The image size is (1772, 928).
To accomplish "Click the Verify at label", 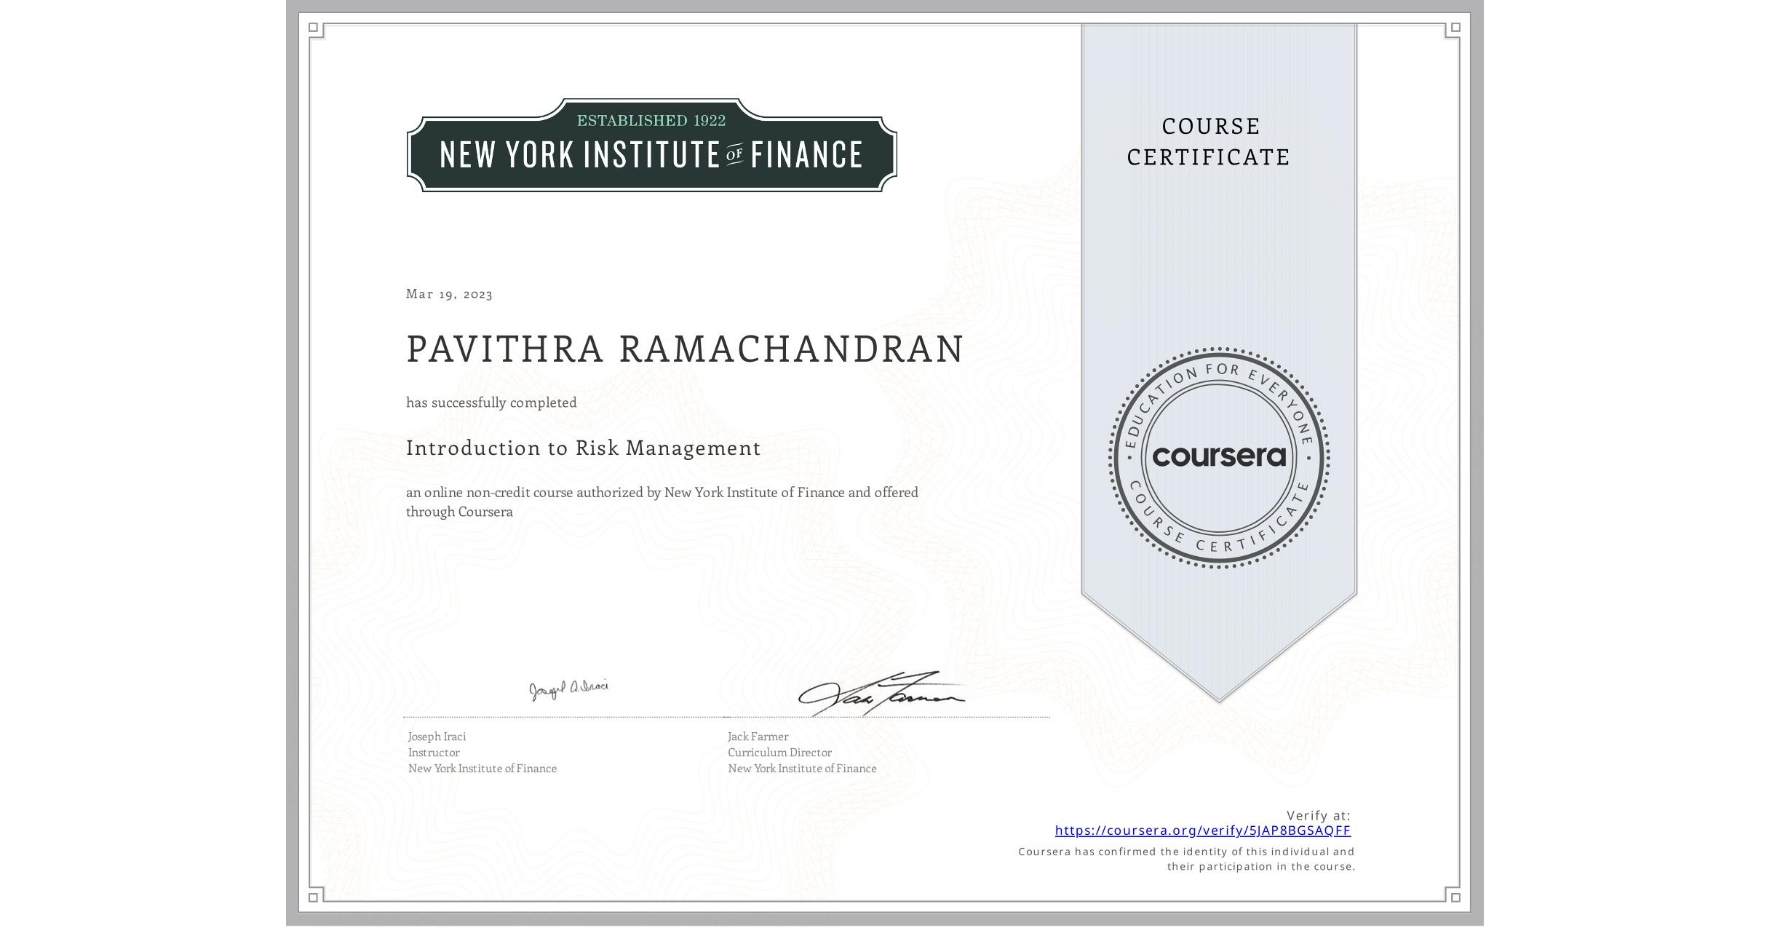I will pyautogui.click(x=1317, y=813).
